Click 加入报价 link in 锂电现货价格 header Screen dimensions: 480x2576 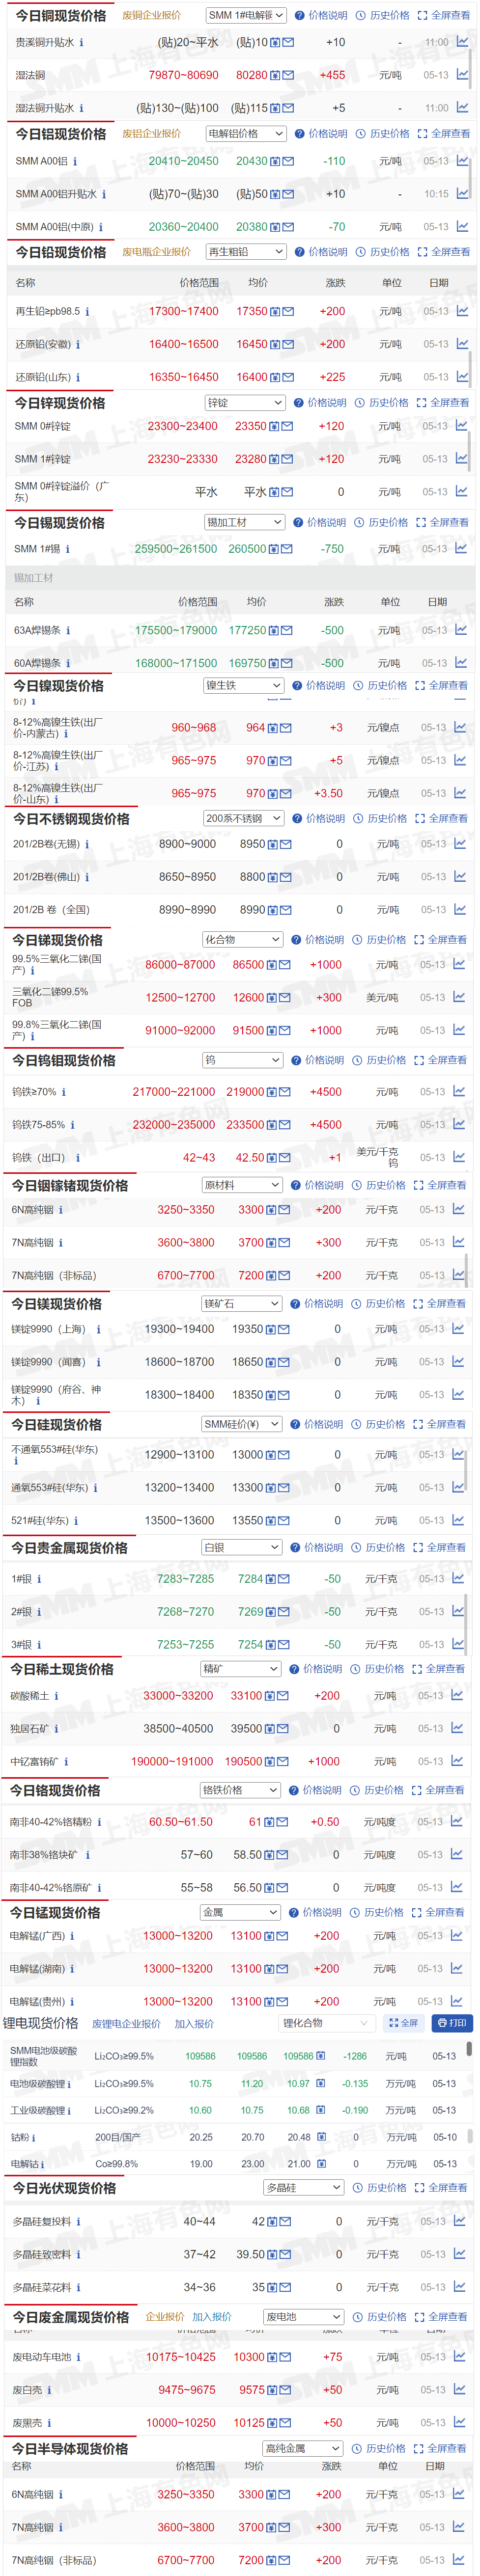coord(194,2024)
